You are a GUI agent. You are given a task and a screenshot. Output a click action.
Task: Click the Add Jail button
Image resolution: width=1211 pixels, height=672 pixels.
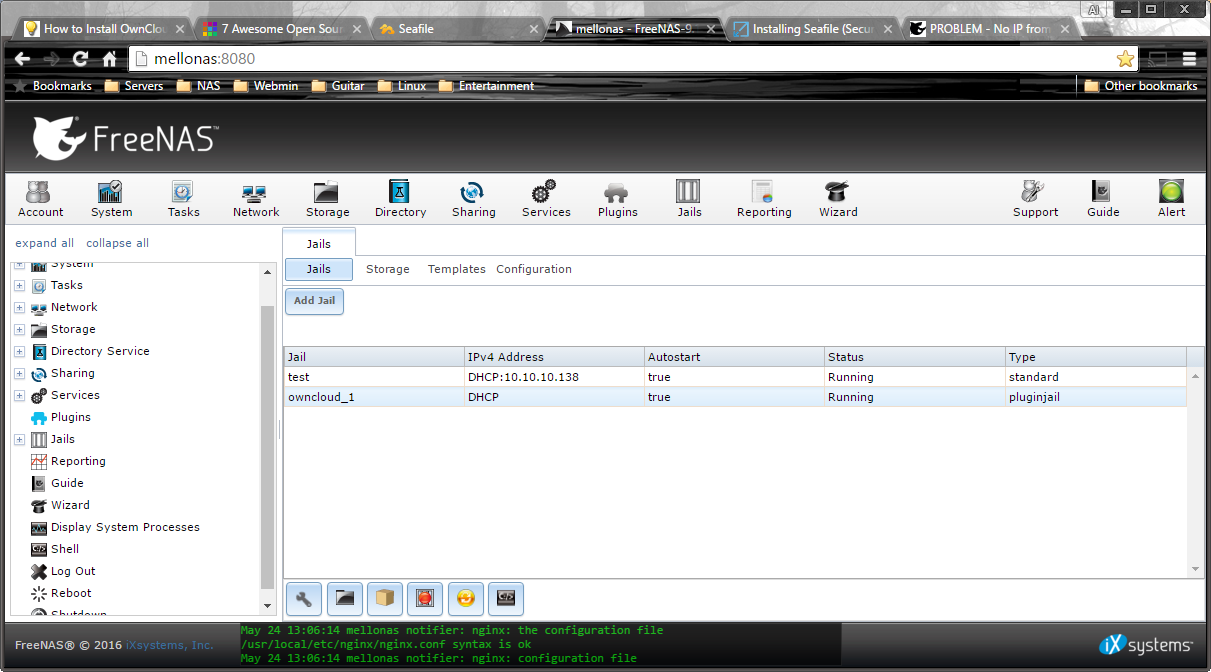point(314,301)
